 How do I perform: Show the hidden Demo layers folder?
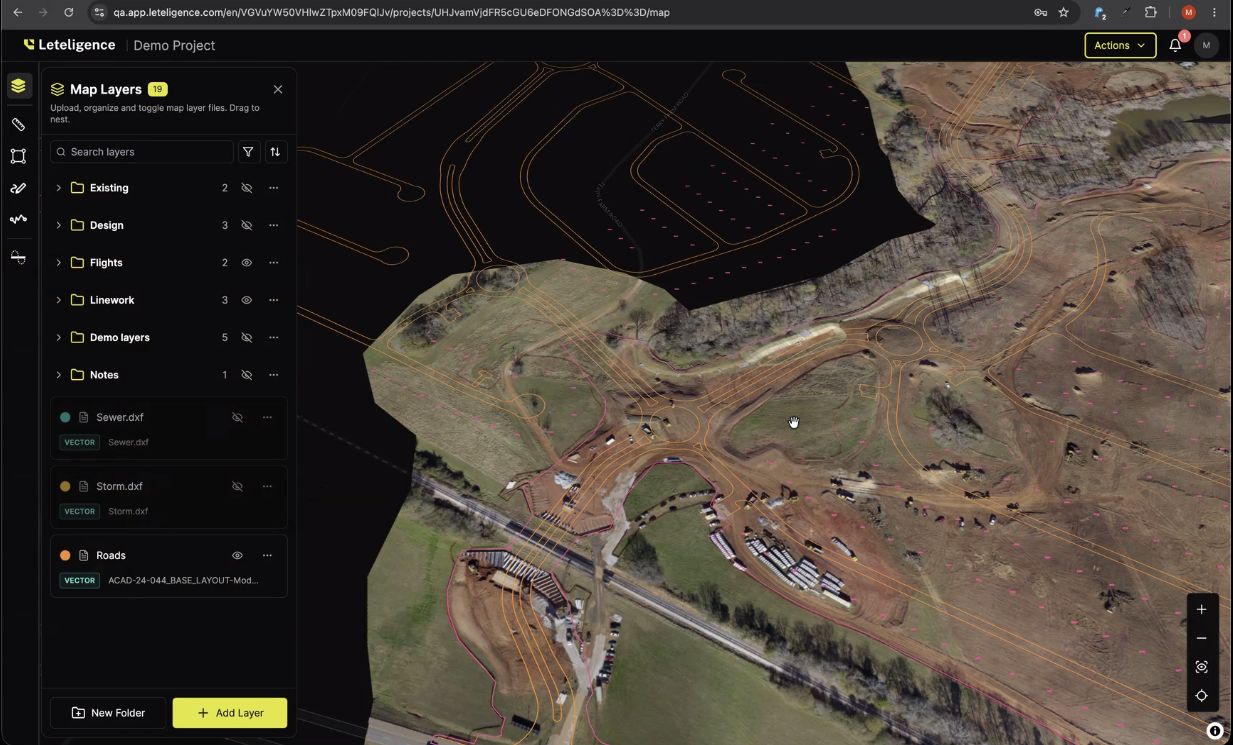pos(246,337)
